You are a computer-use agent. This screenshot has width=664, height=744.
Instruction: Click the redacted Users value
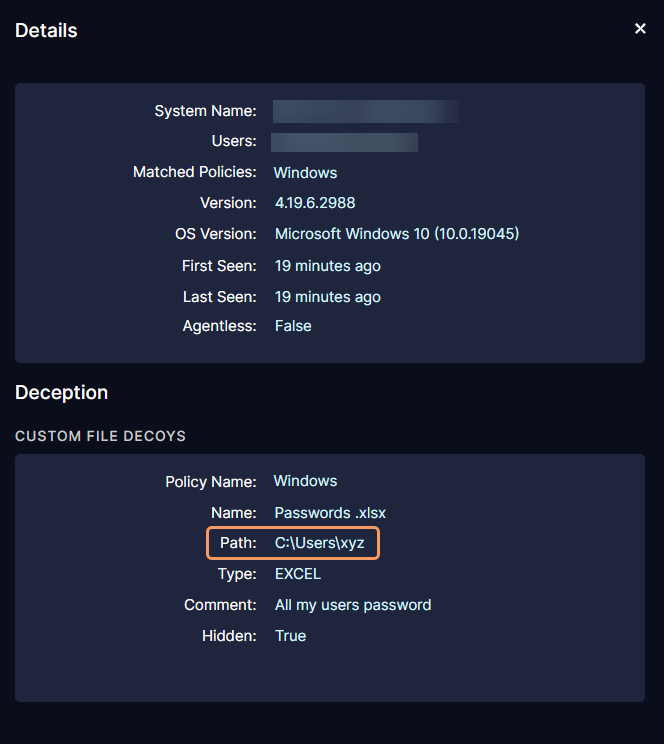click(345, 142)
